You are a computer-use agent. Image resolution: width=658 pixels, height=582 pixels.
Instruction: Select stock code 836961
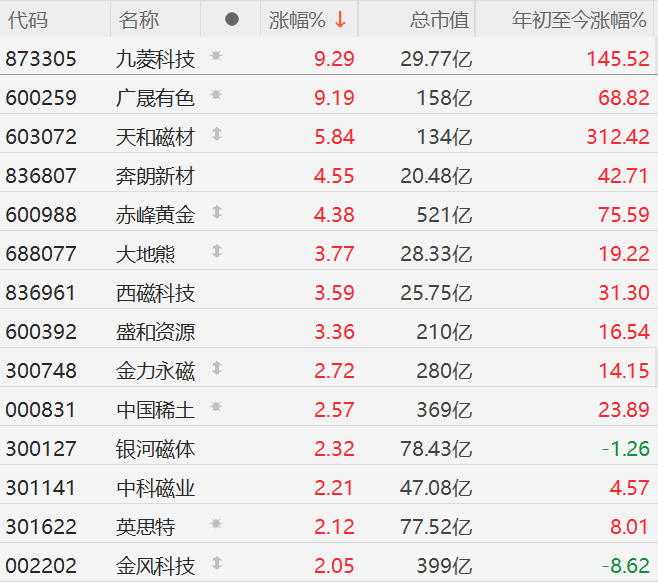coord(41,293)
